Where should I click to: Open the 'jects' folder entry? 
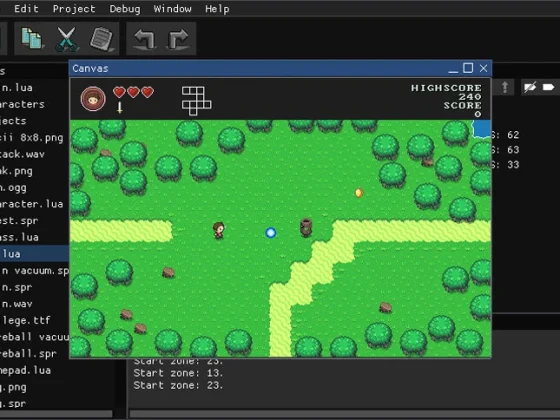[13, 121]
